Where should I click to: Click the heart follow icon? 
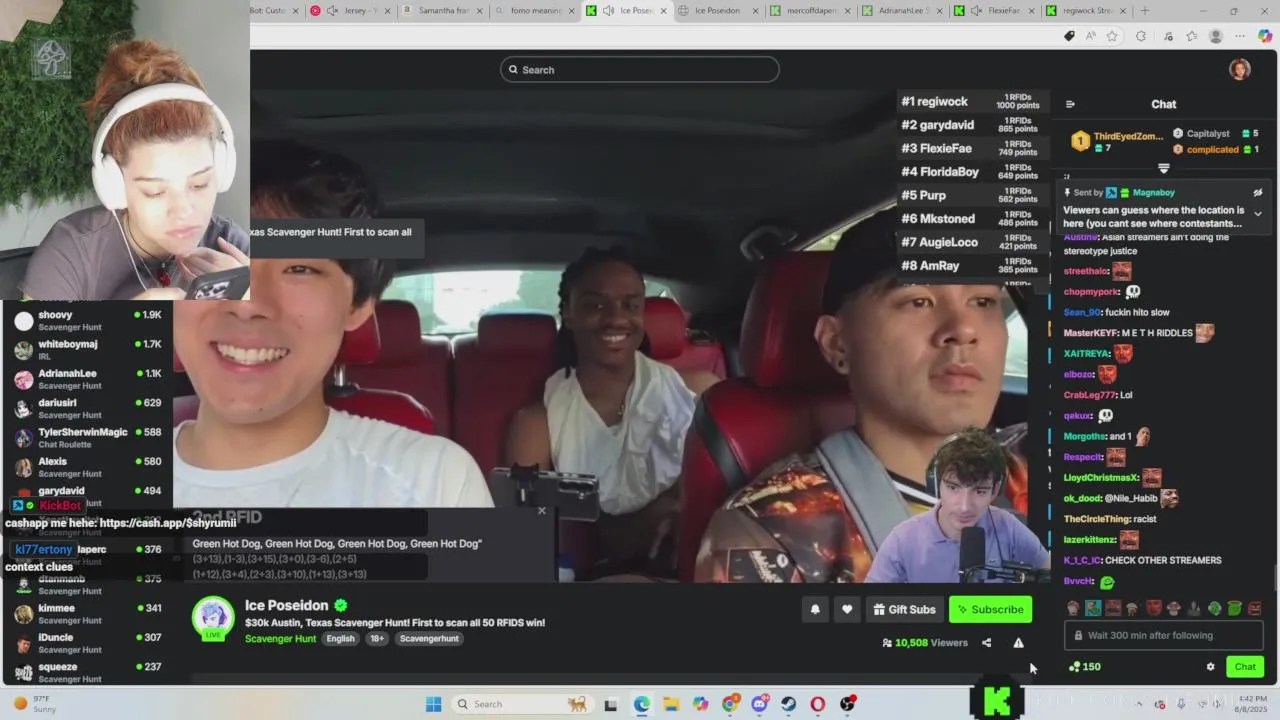[x=847, y=609]
